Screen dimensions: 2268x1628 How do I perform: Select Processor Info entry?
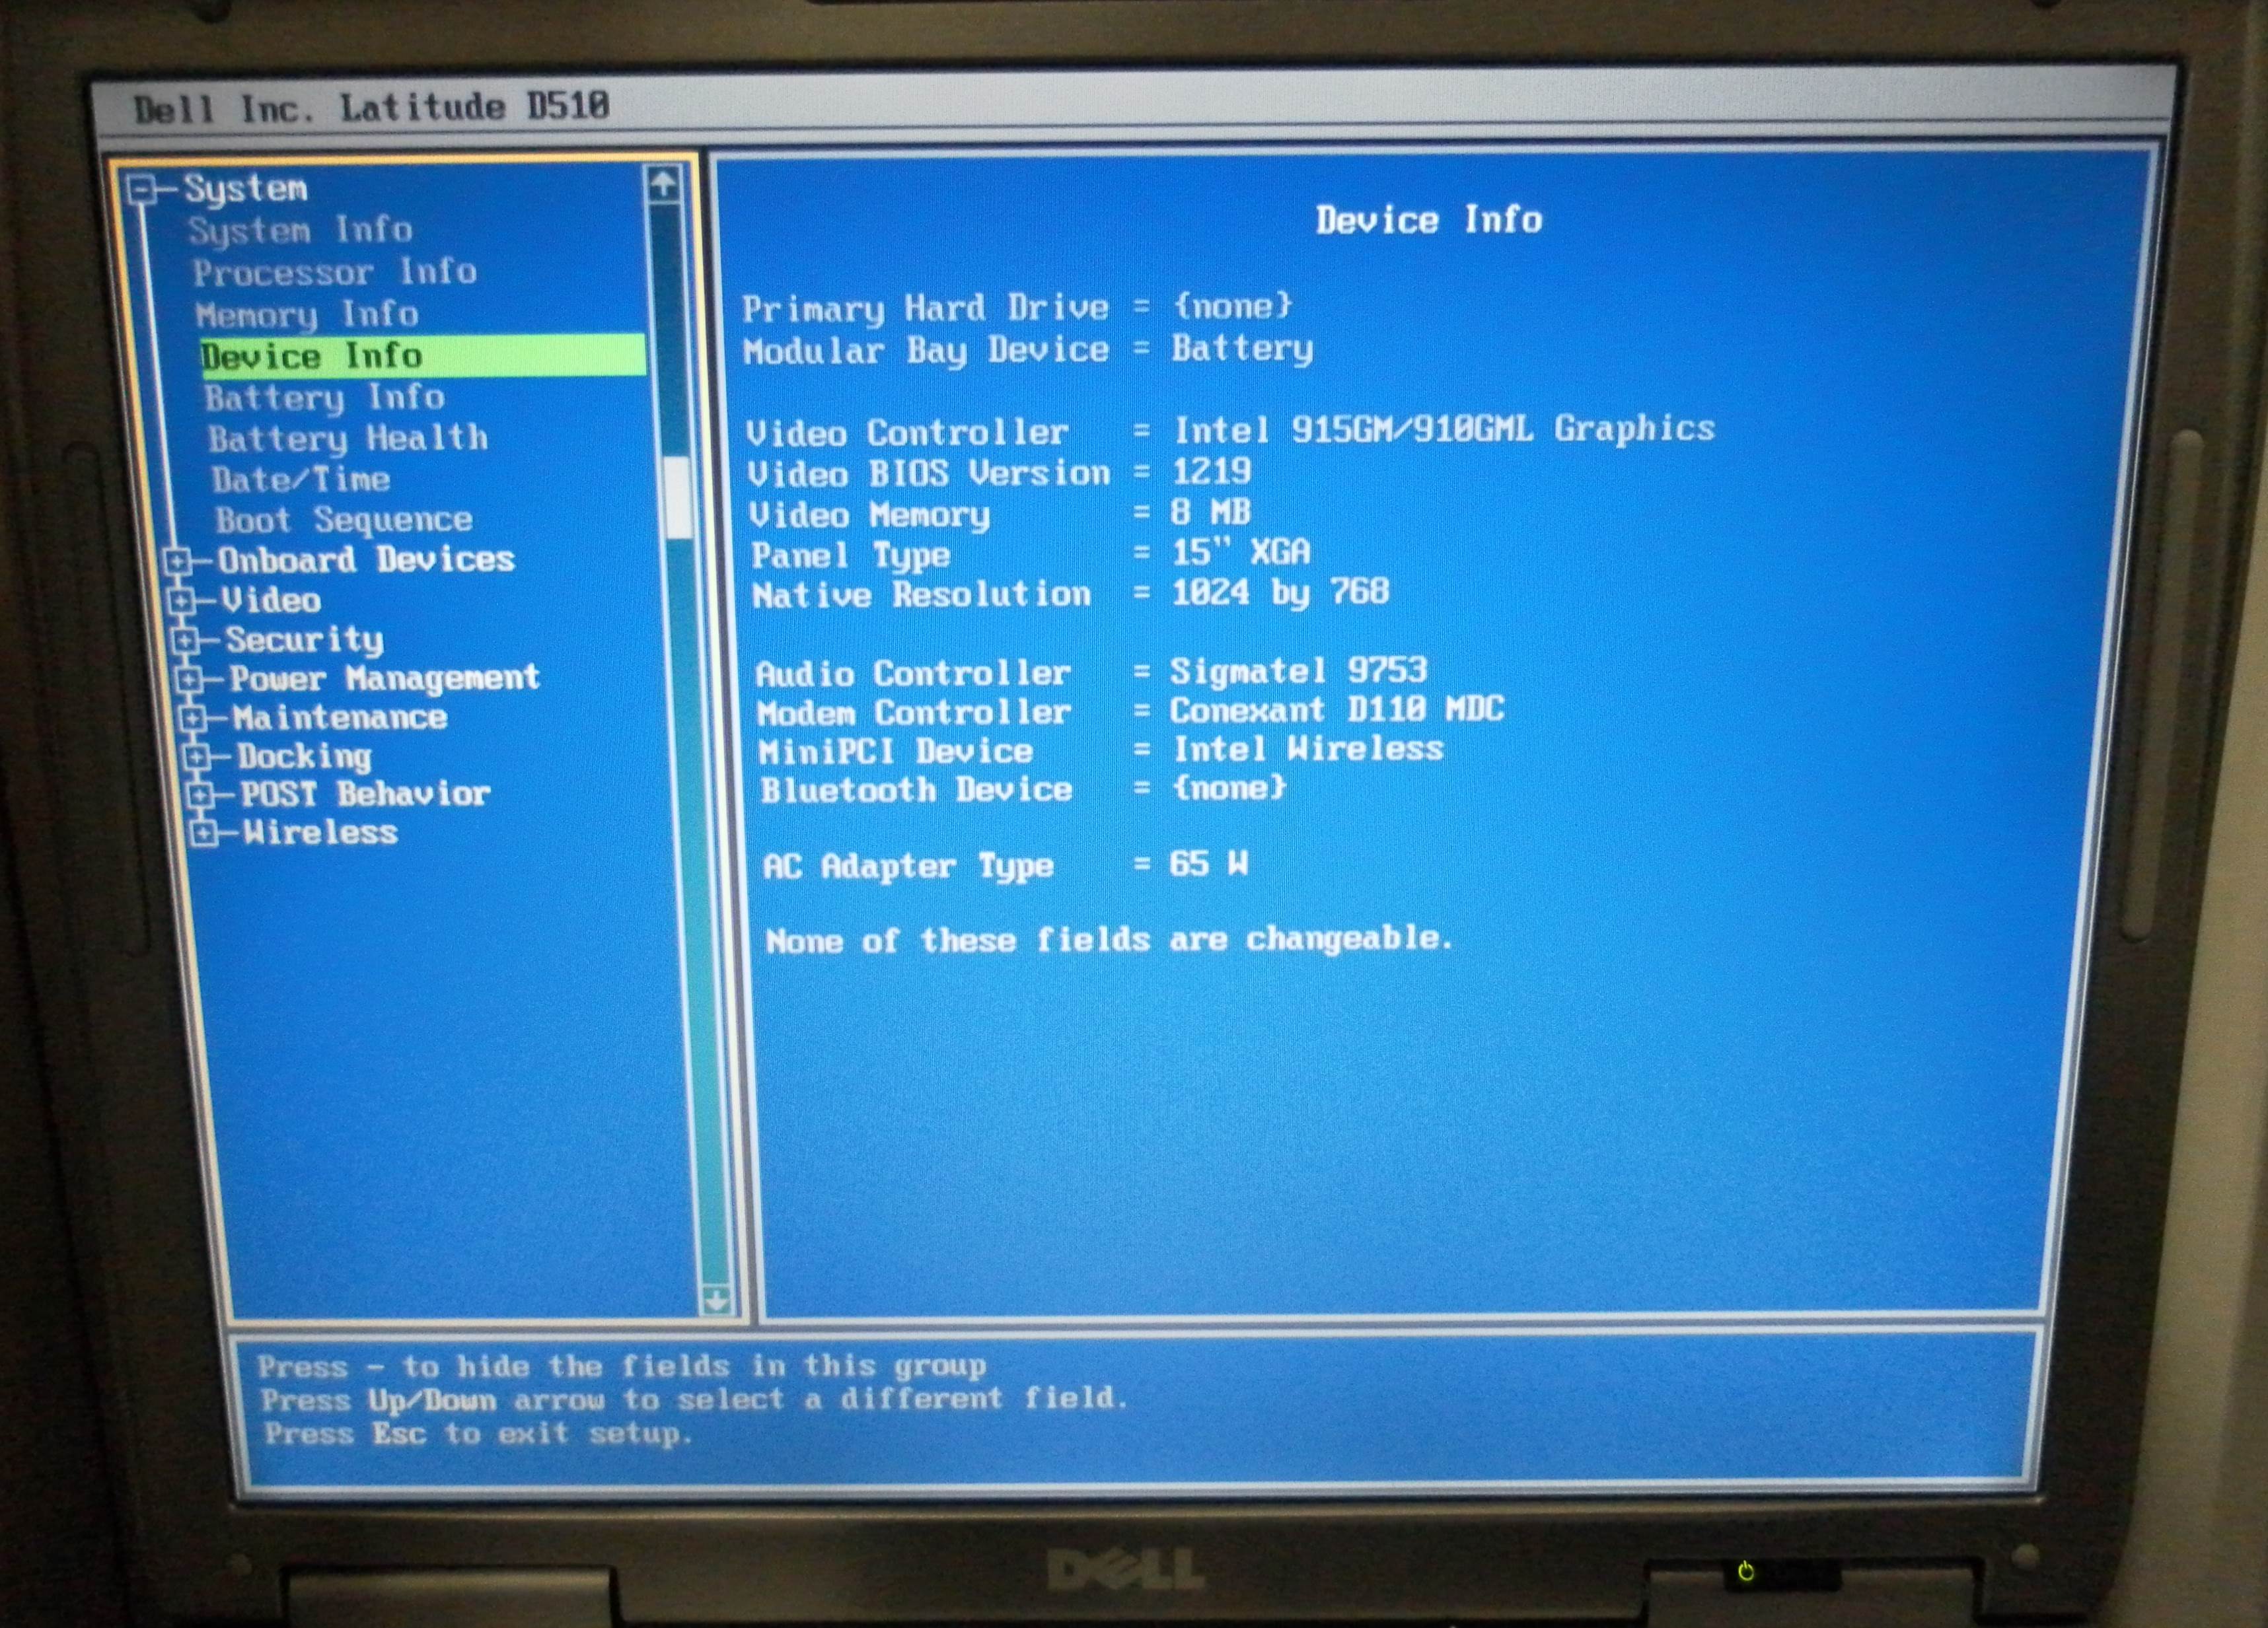click(334, 272)
